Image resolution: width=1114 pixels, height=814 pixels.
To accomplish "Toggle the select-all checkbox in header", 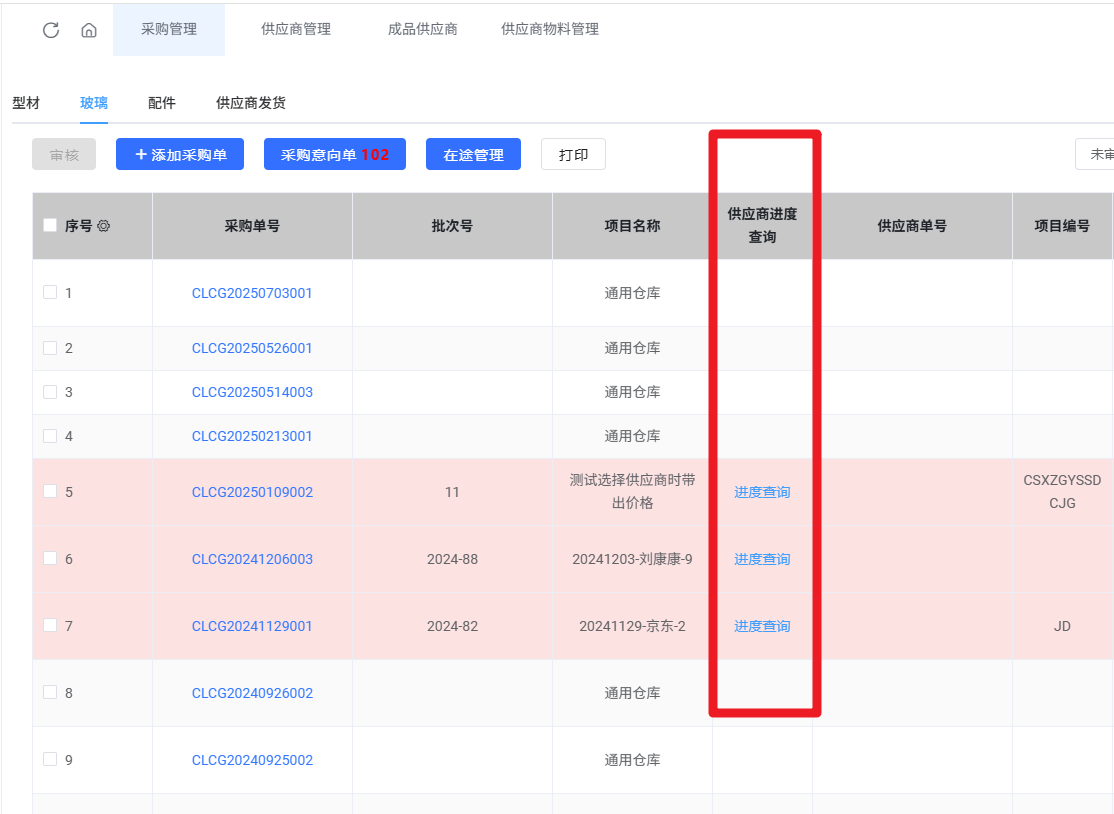I will (50, 226).
